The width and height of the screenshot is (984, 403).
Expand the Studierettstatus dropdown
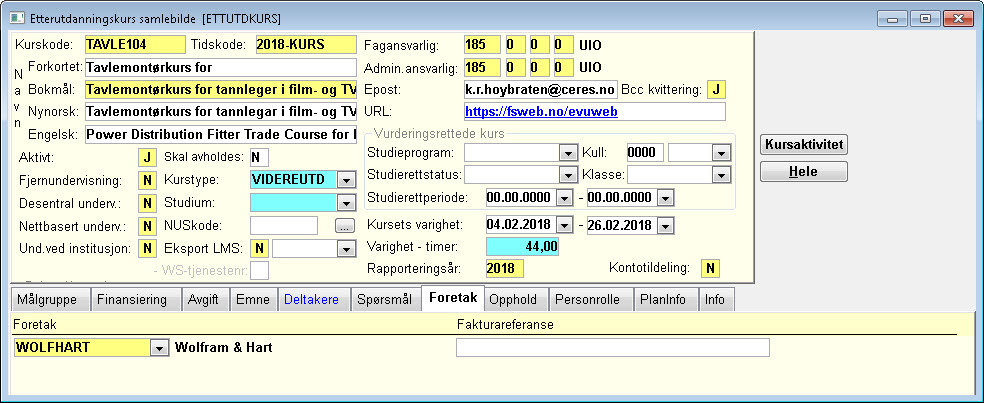coord(568,175)
